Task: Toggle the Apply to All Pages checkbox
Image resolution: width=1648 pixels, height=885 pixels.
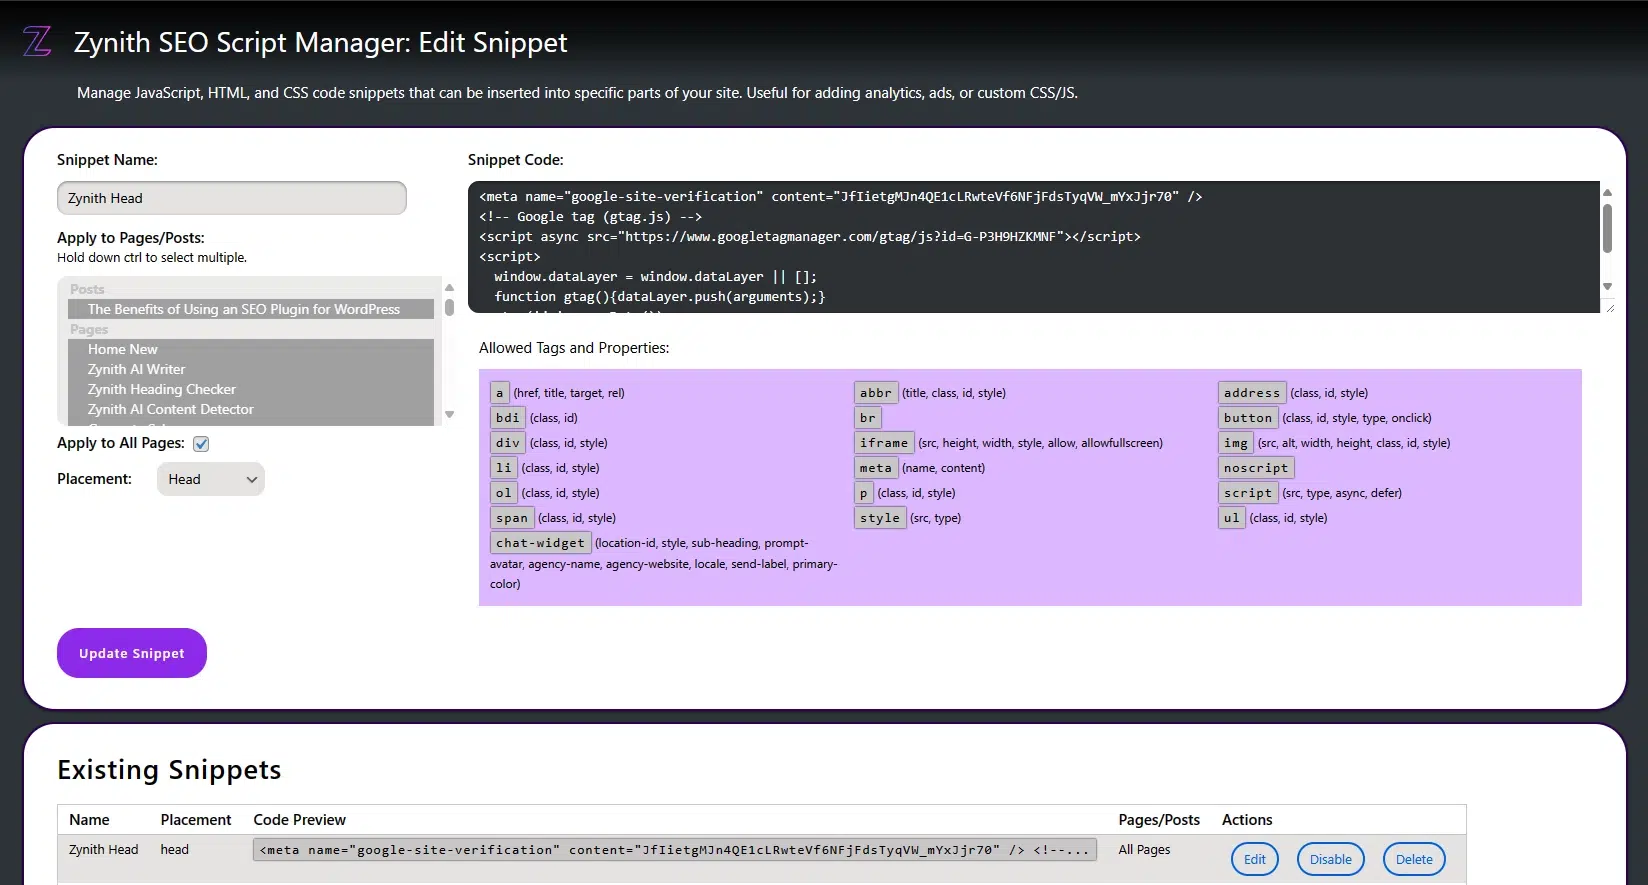Action: point(201,444)
